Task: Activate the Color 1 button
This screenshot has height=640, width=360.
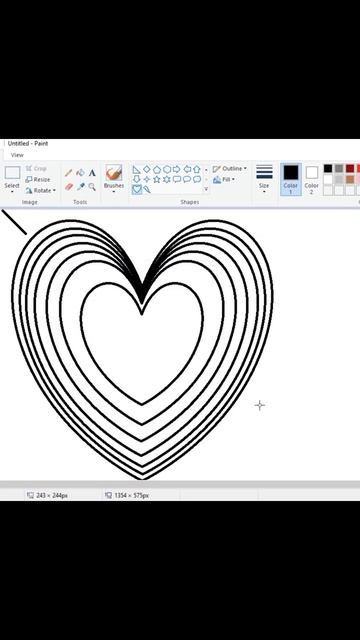Action: [291, 180]
